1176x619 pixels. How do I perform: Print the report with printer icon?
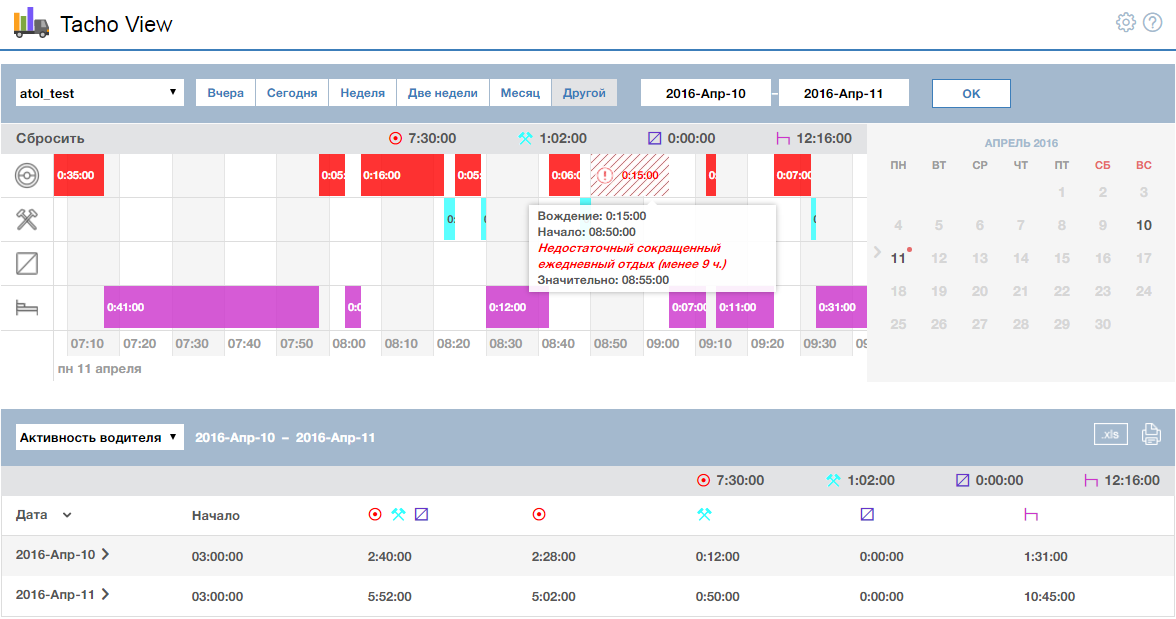point(1151,434)
